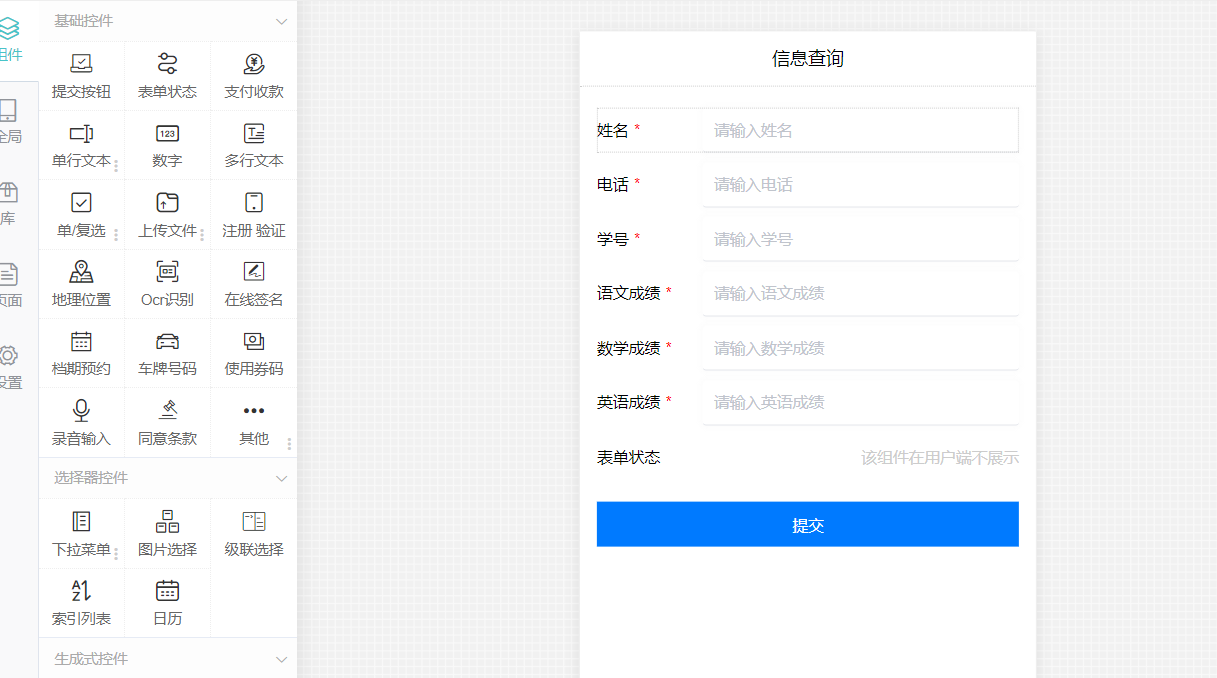Select the 同意条款 agreement component
This screenshot has height=678, width=1217.
pos(167,422)
